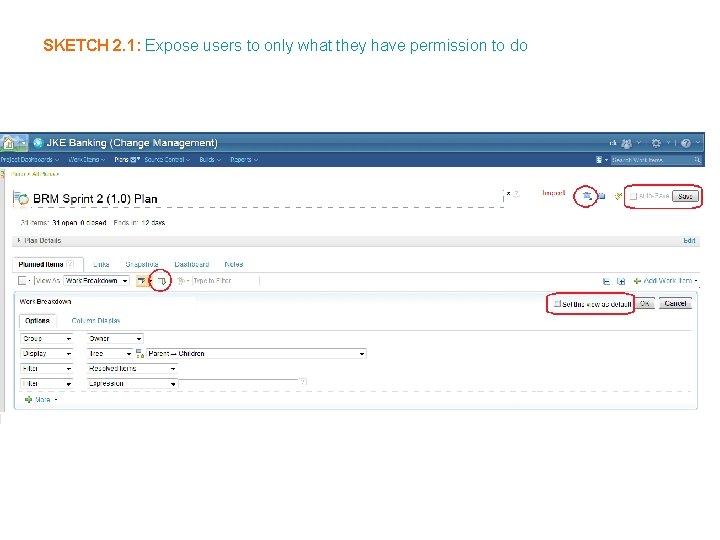The image size is (720, 540).
Task: Open the Expression dropdown
Action: tap(132, 383)
